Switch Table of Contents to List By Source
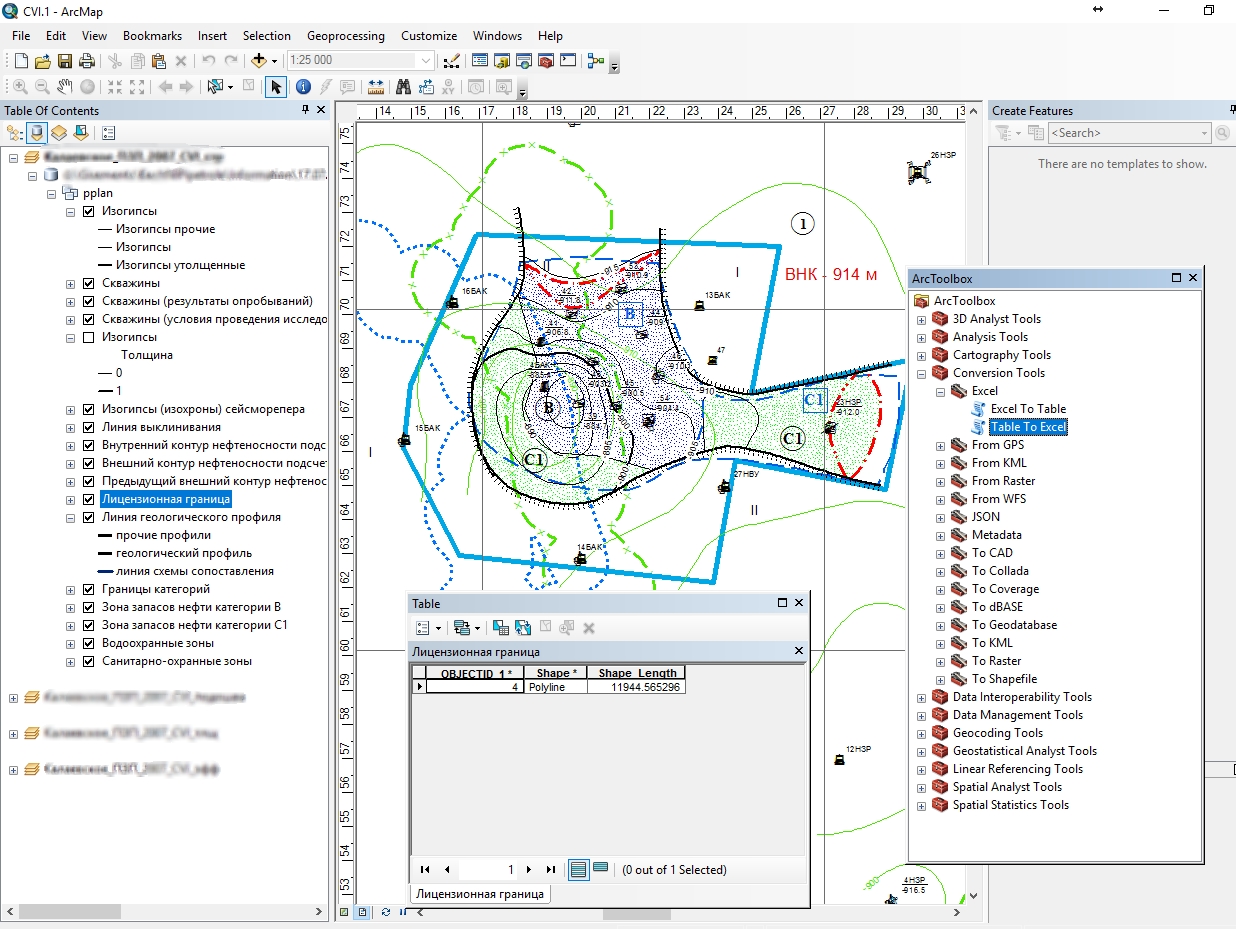This screenshot has height=929, width=1236. coord(36,132)
